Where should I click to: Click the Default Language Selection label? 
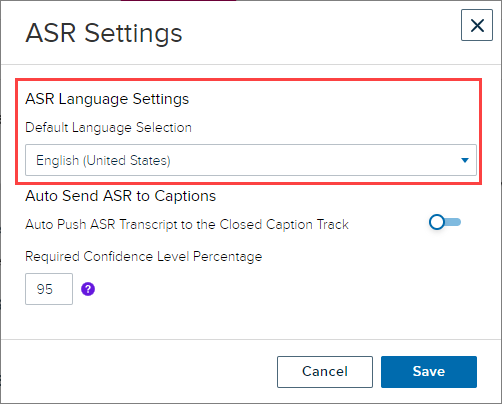tap(108, 128)
